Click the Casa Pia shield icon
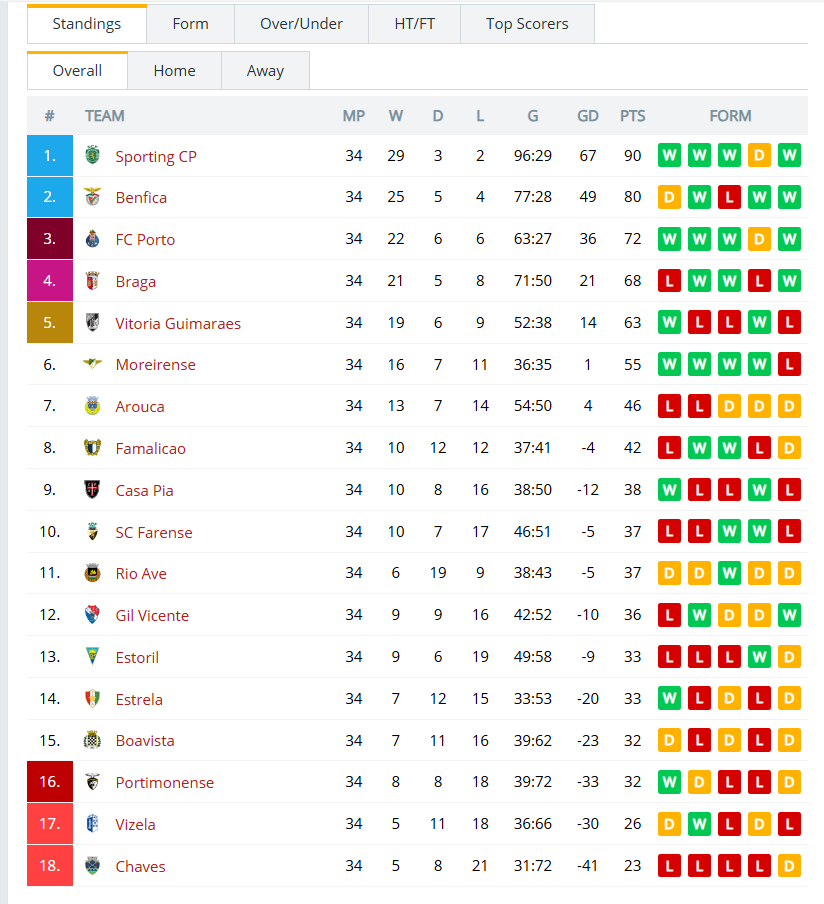This screenshot has height=904, width=824. tap(92, 489)
